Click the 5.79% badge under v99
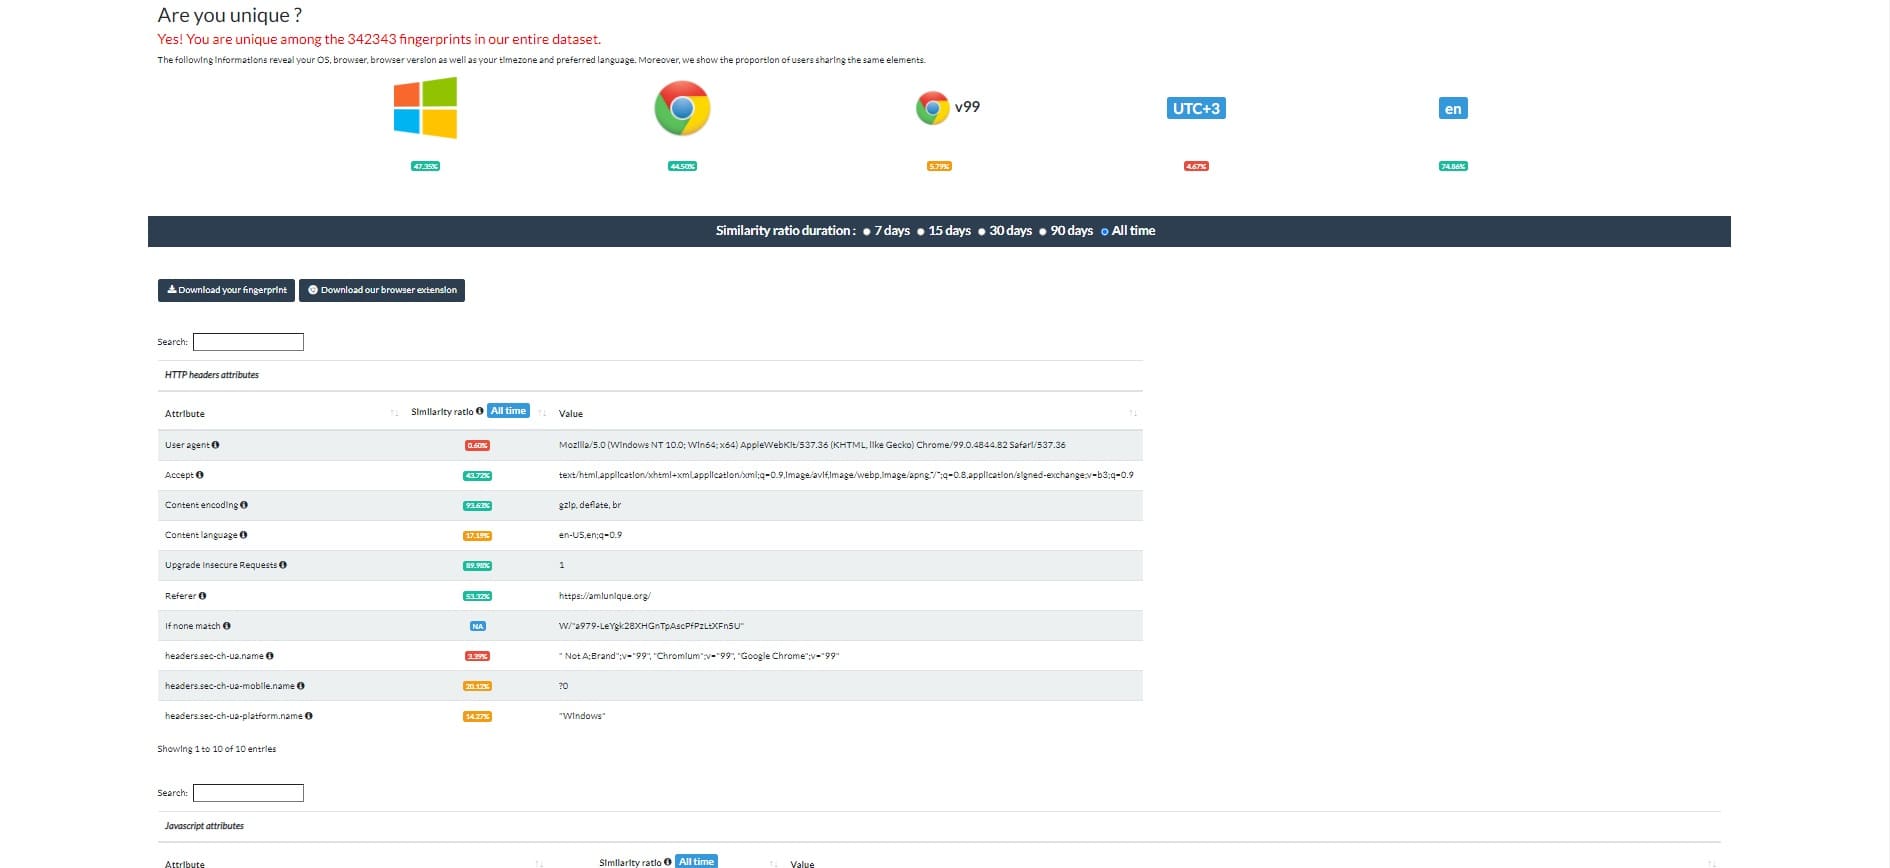Image resolution: width=1890 pixels, height=868 pixels. tap(939, 166)
